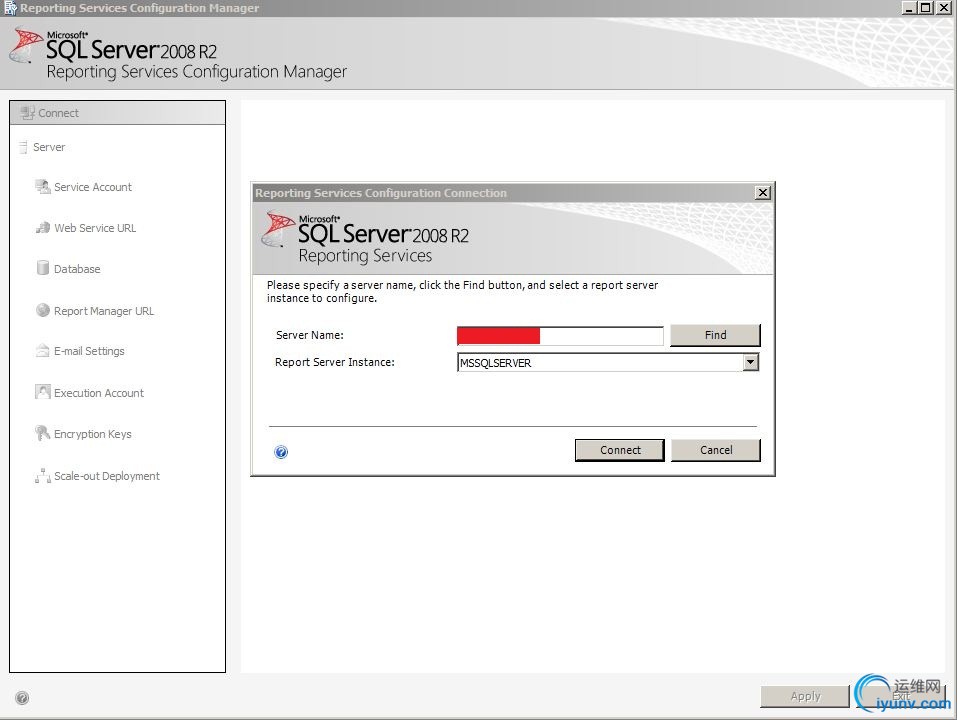Screen dimensions: 957x720
Task: Select Report Manager URL in the sidebar
Action: coord(104,311)
